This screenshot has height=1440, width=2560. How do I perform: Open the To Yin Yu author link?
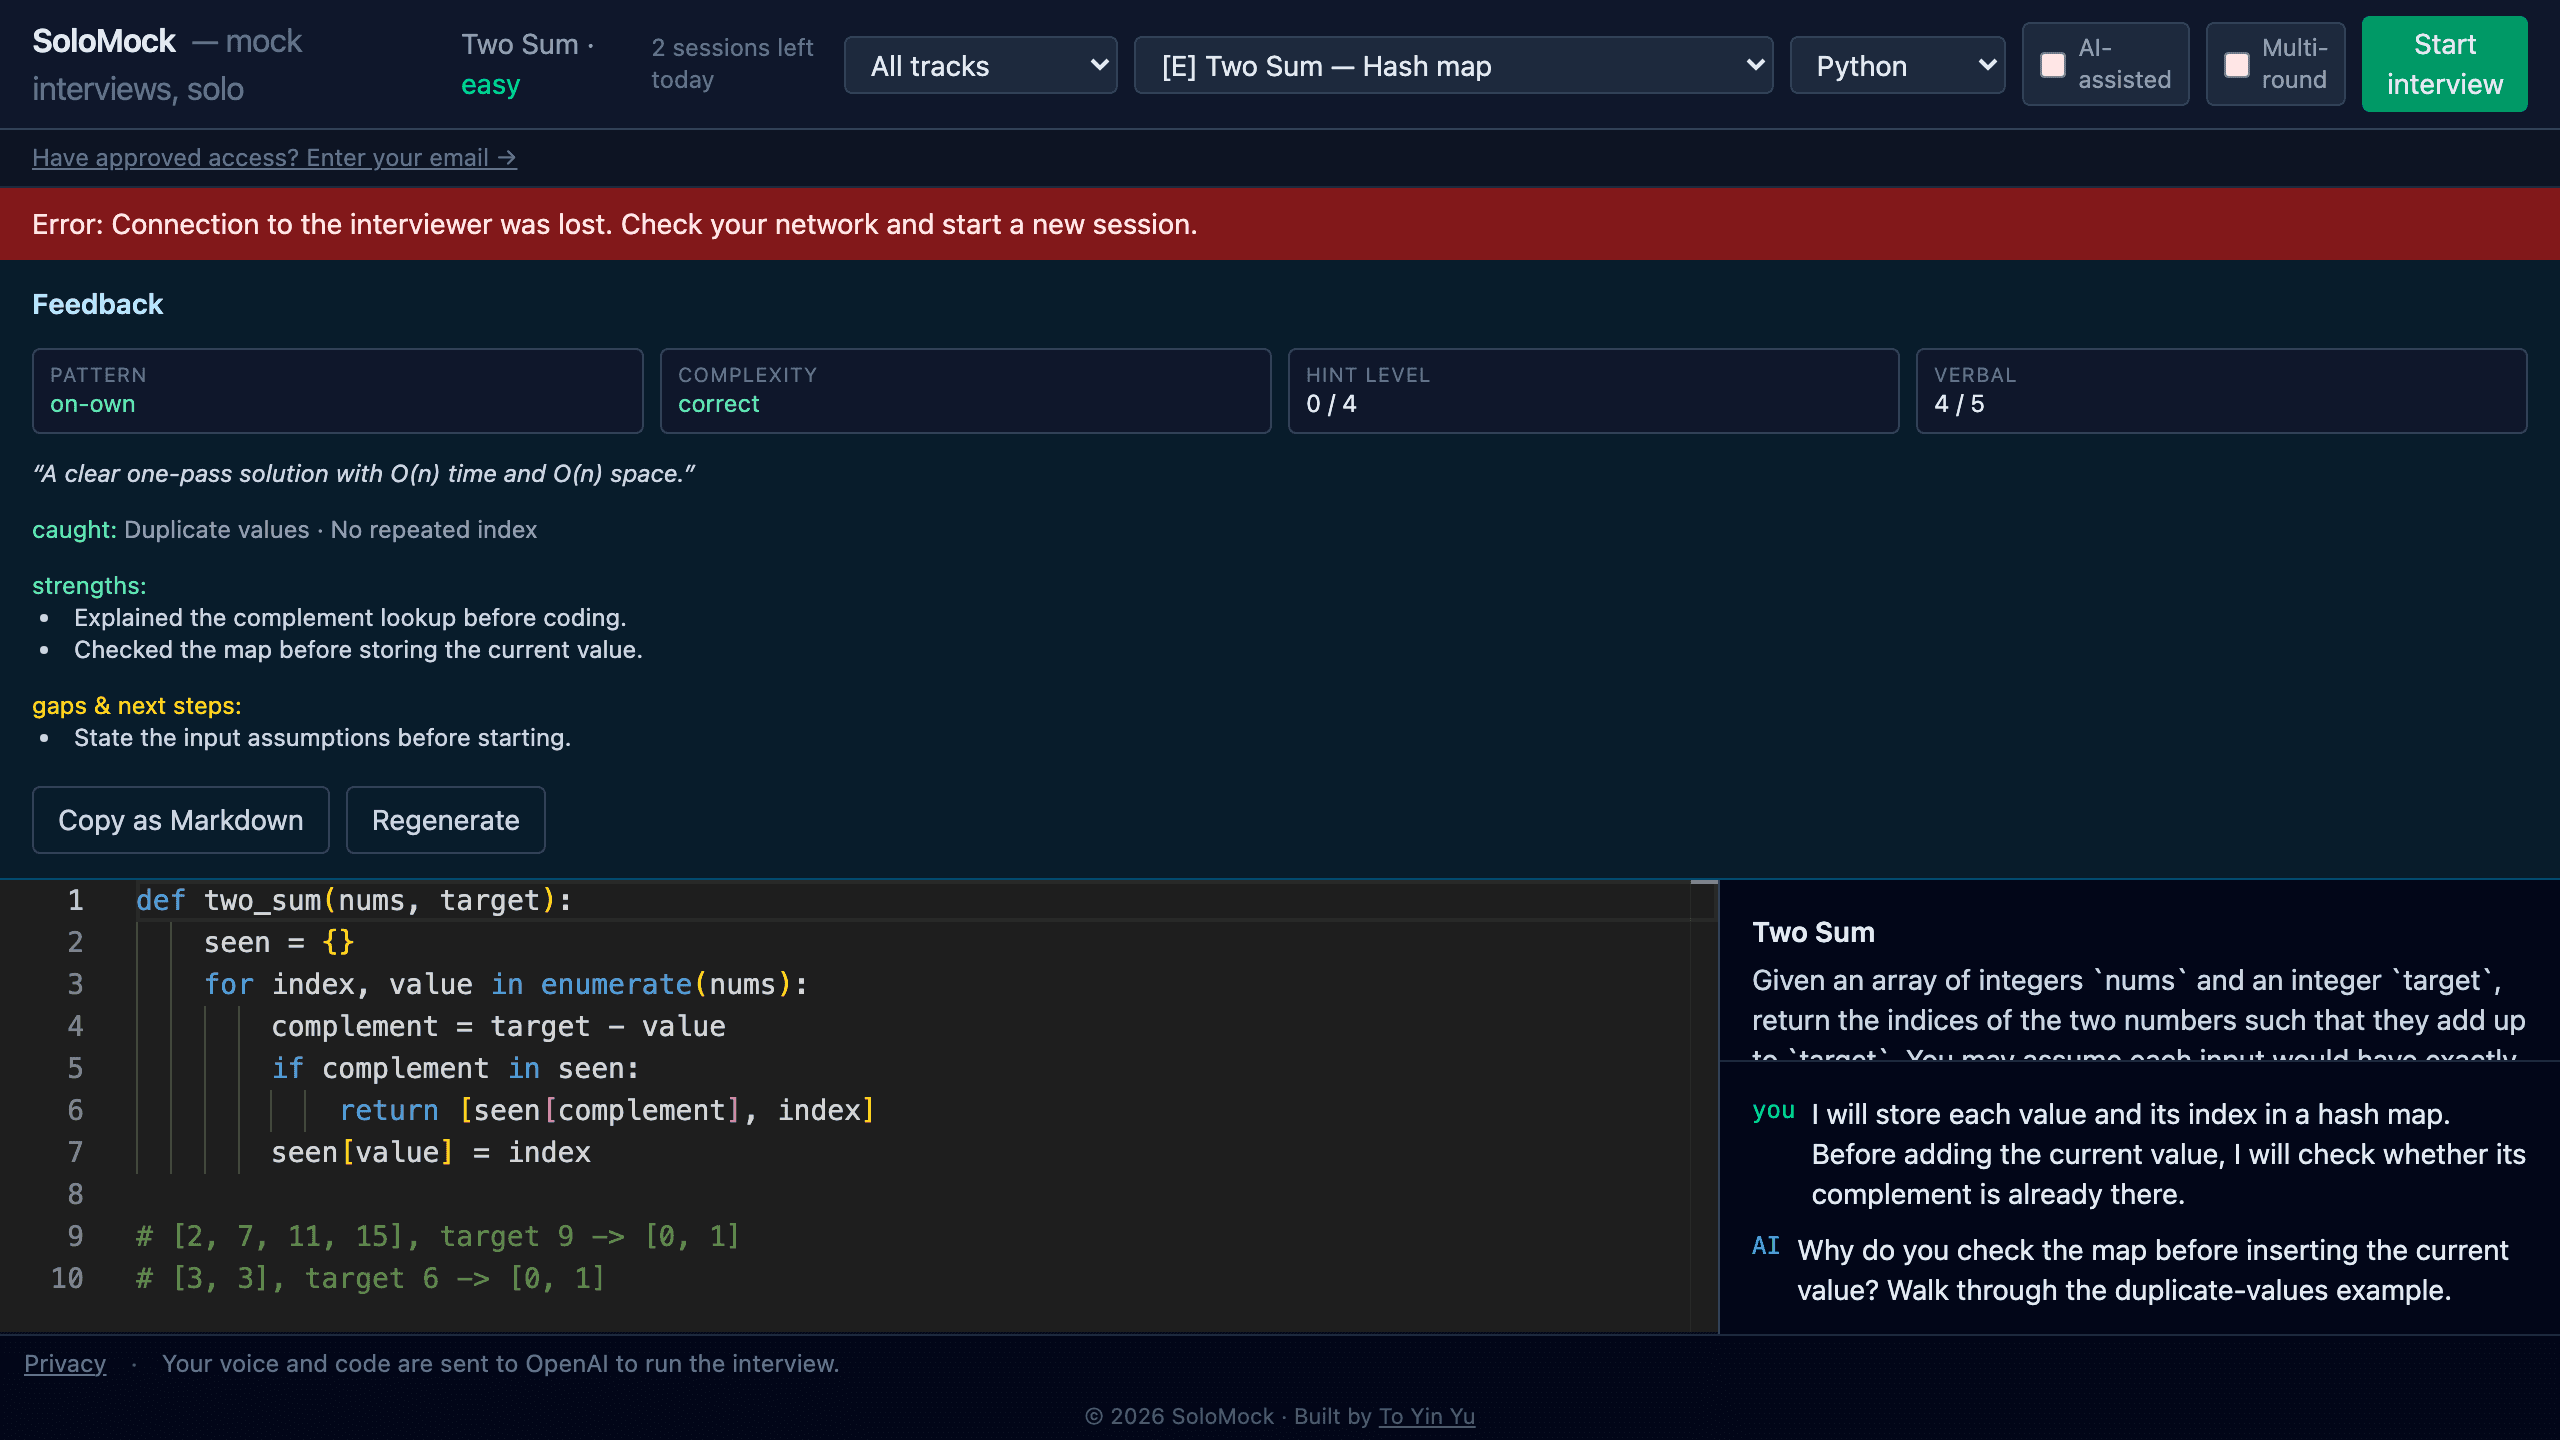pos(1427,1416)
